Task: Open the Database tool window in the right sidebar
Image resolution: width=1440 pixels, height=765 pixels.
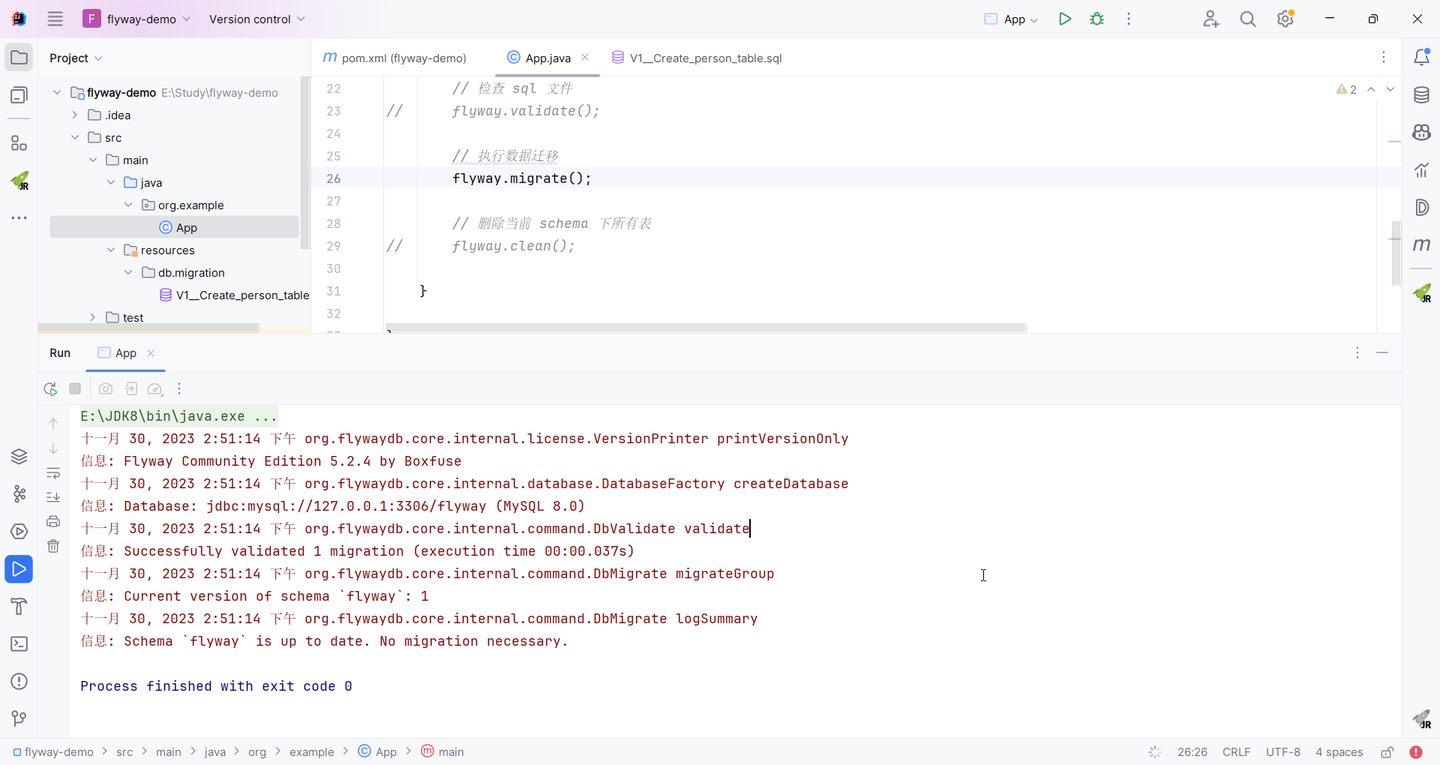Action: tap(1421, 95)
